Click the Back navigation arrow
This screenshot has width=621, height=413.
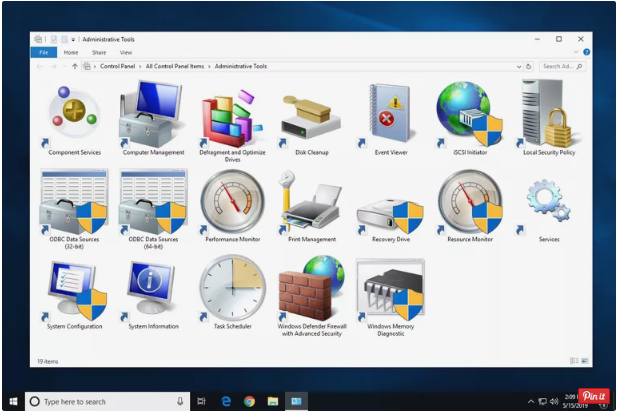(x=40, y=67)
